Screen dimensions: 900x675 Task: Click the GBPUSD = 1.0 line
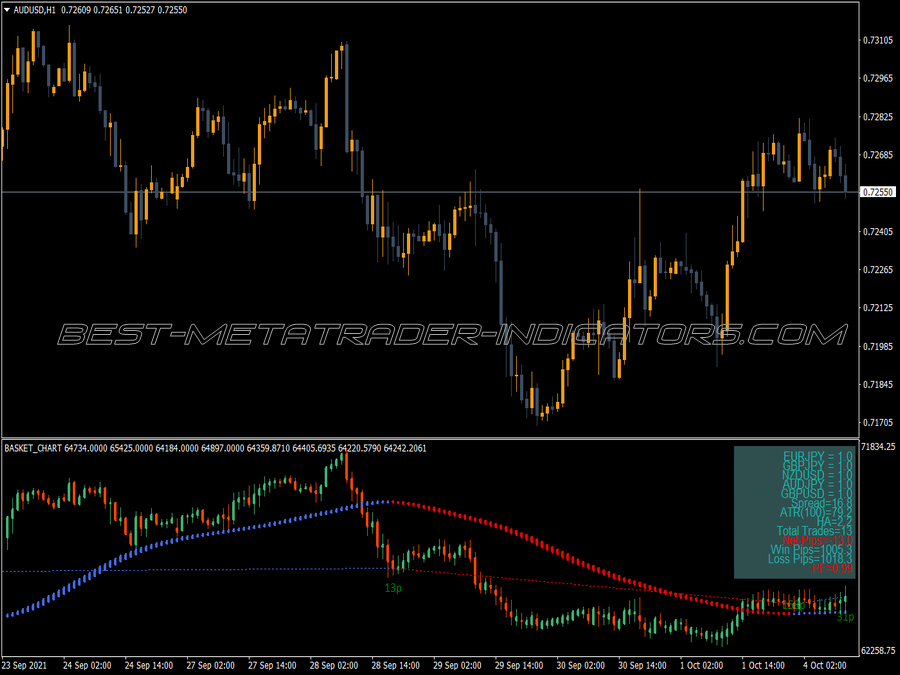pyautogui.click(x=817, y=494)
